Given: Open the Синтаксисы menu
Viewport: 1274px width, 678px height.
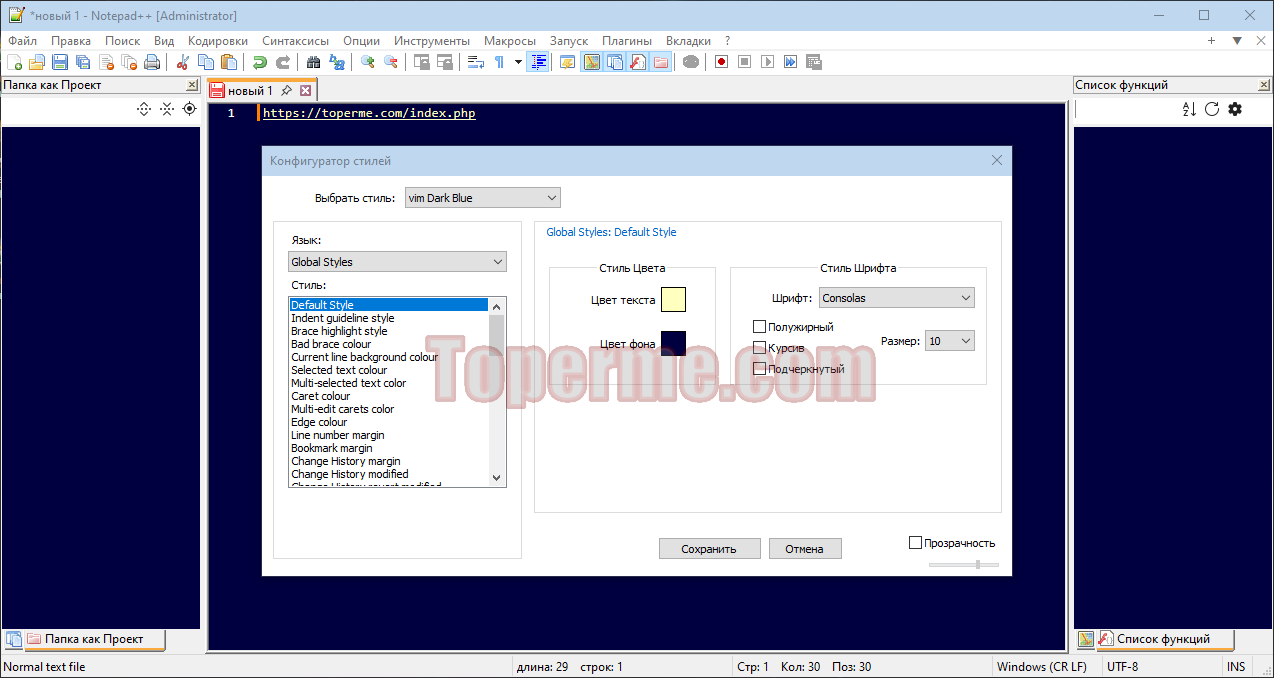Looking at the screenshot, I should point(295,41).
